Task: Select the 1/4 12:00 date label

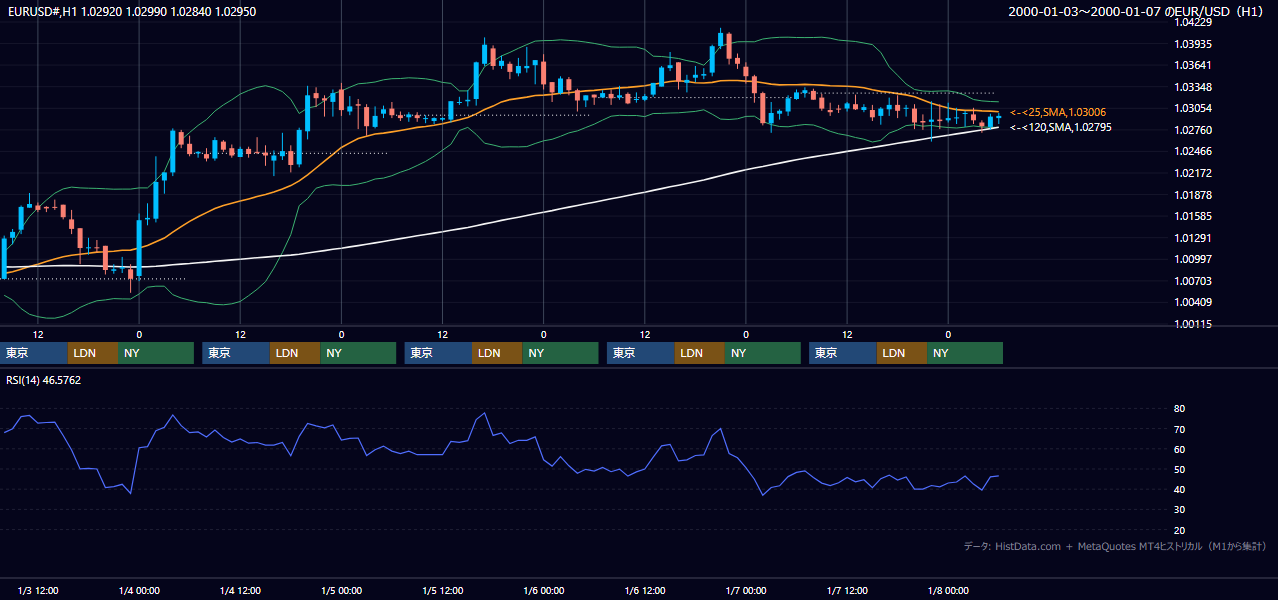Action: (x=240, y=591)
